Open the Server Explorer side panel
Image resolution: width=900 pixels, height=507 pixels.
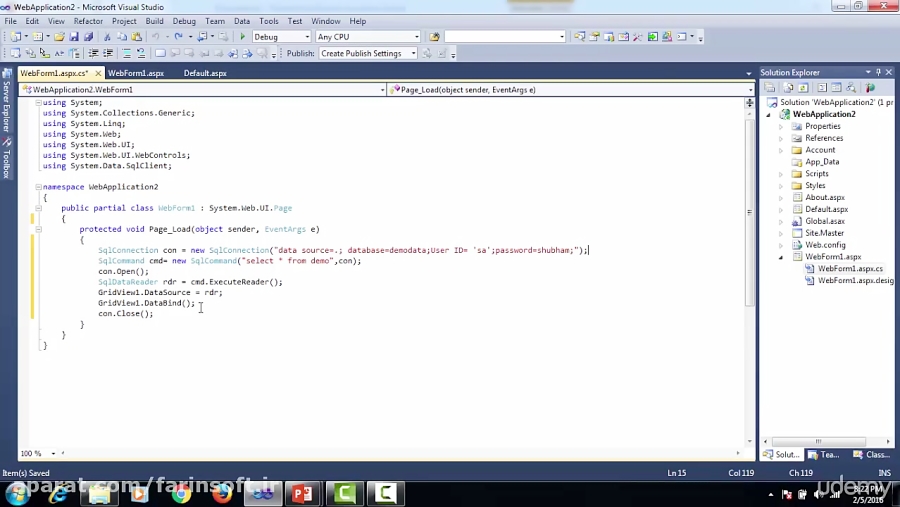(7, 100)
